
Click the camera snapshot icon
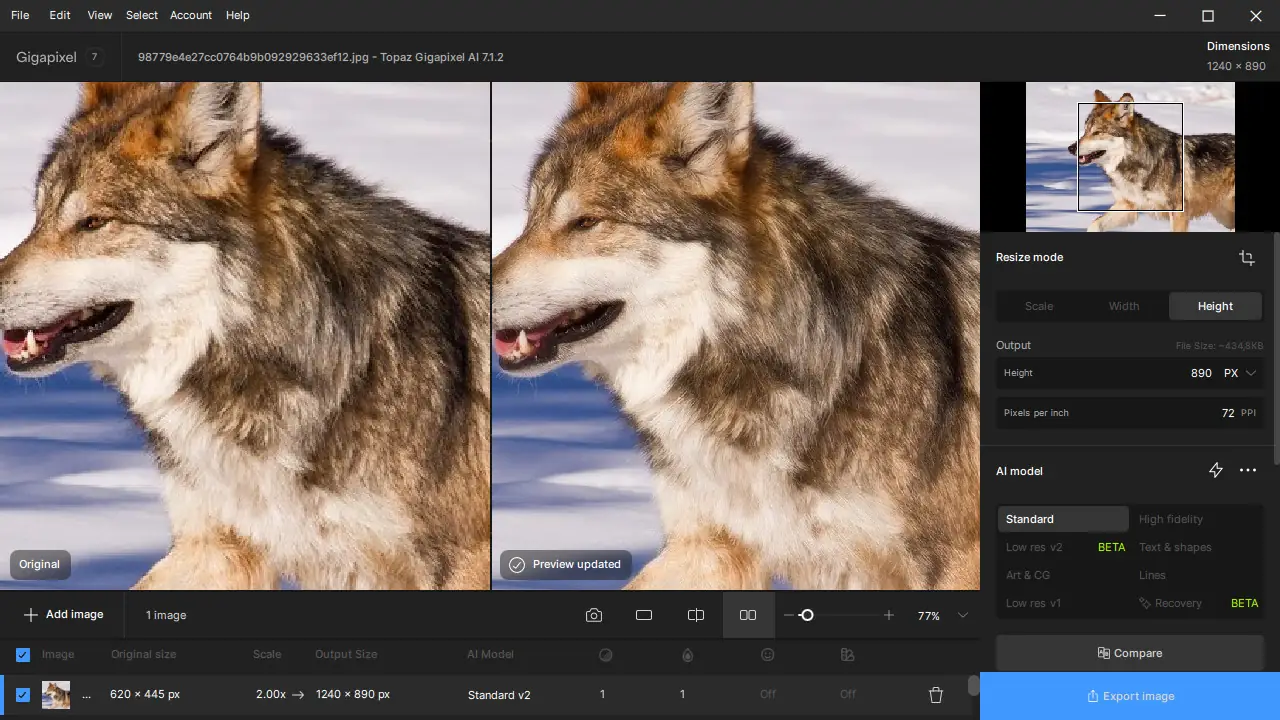(x=594, y=615)
